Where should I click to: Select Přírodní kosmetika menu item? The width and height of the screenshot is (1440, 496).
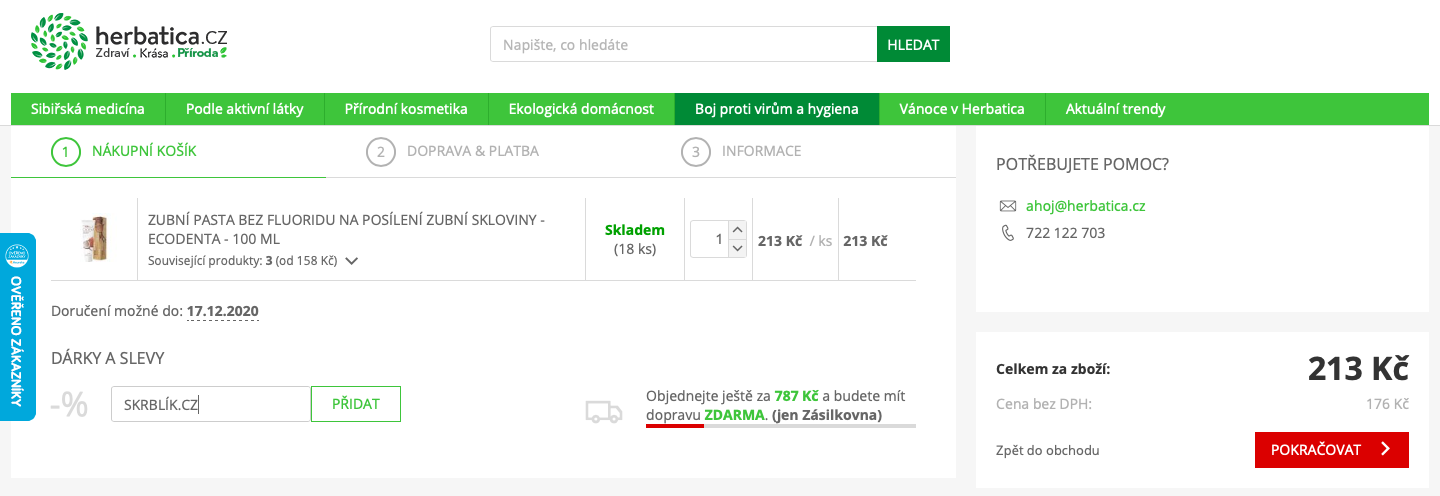coord(406,109)
